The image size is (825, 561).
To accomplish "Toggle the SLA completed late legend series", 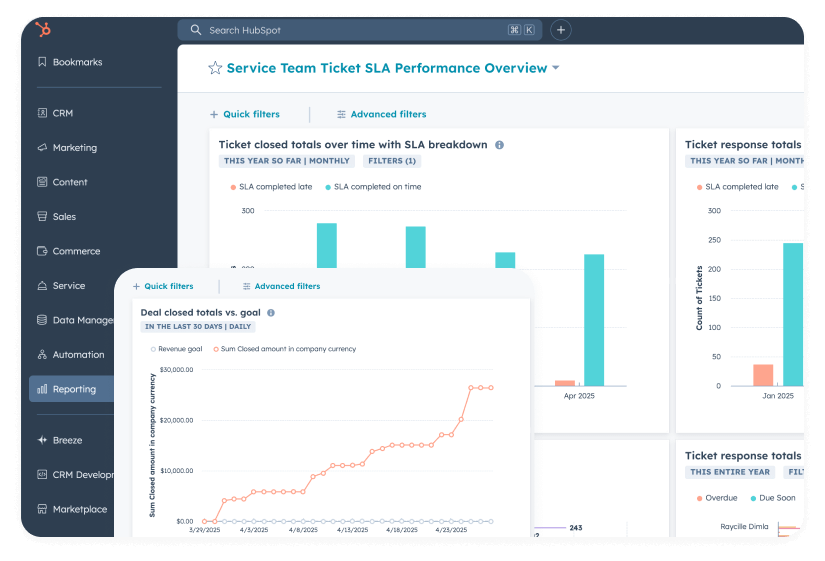I will (x=271, y=187).
